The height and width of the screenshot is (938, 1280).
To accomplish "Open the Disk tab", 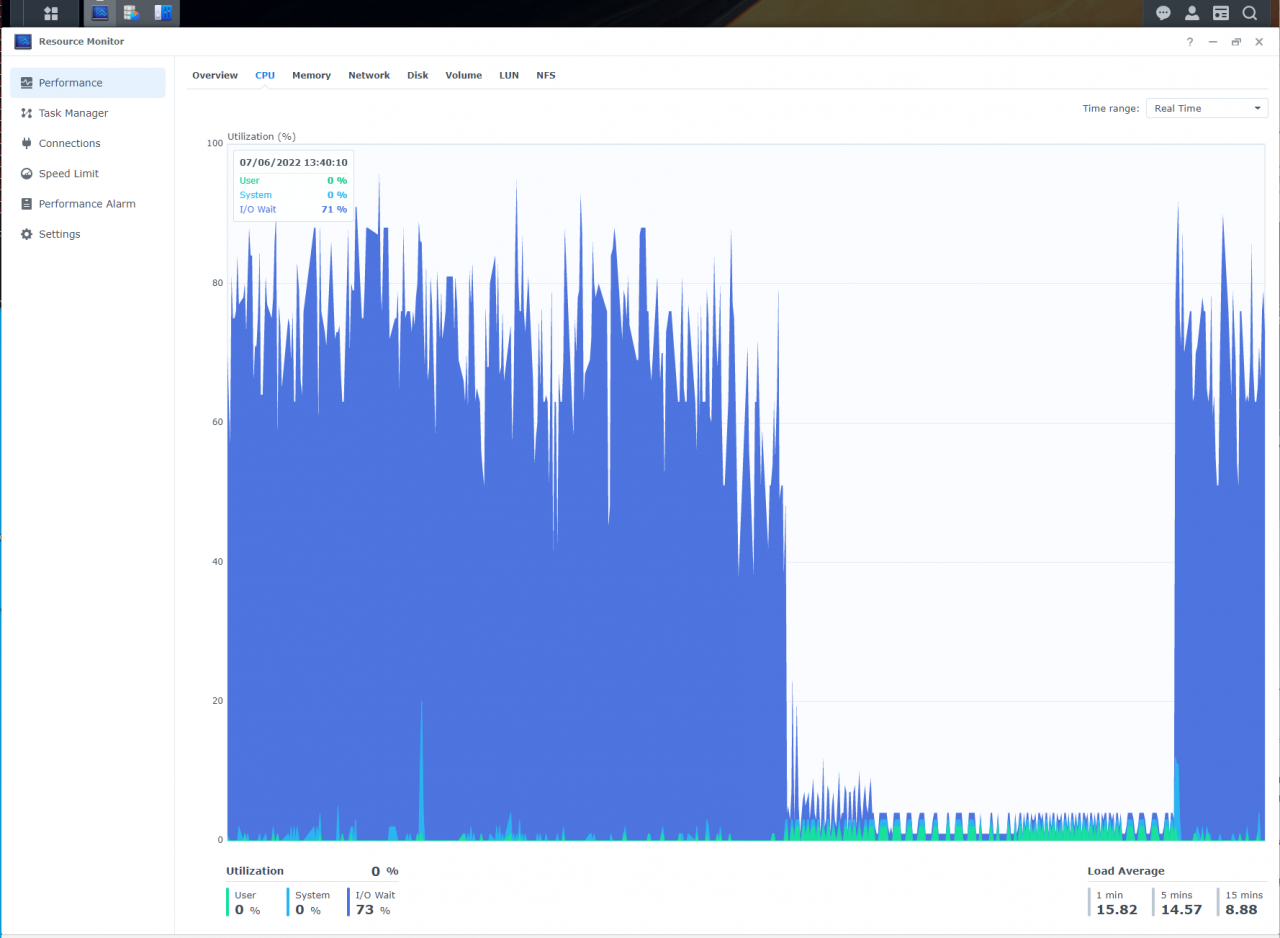I will pos(417,75).
